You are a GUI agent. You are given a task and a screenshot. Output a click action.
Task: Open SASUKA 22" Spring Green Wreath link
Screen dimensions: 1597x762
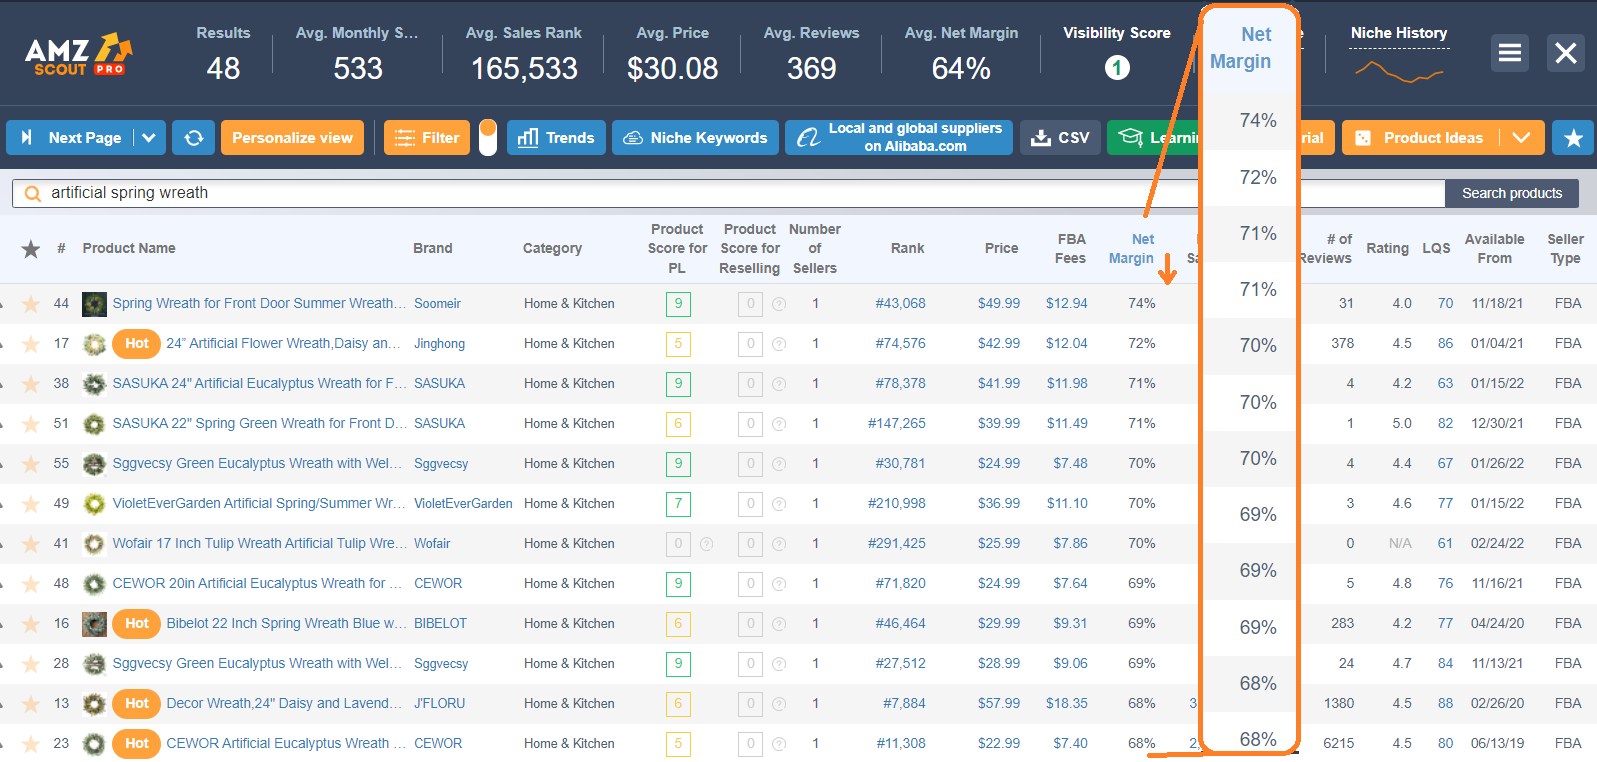point(260,423)
